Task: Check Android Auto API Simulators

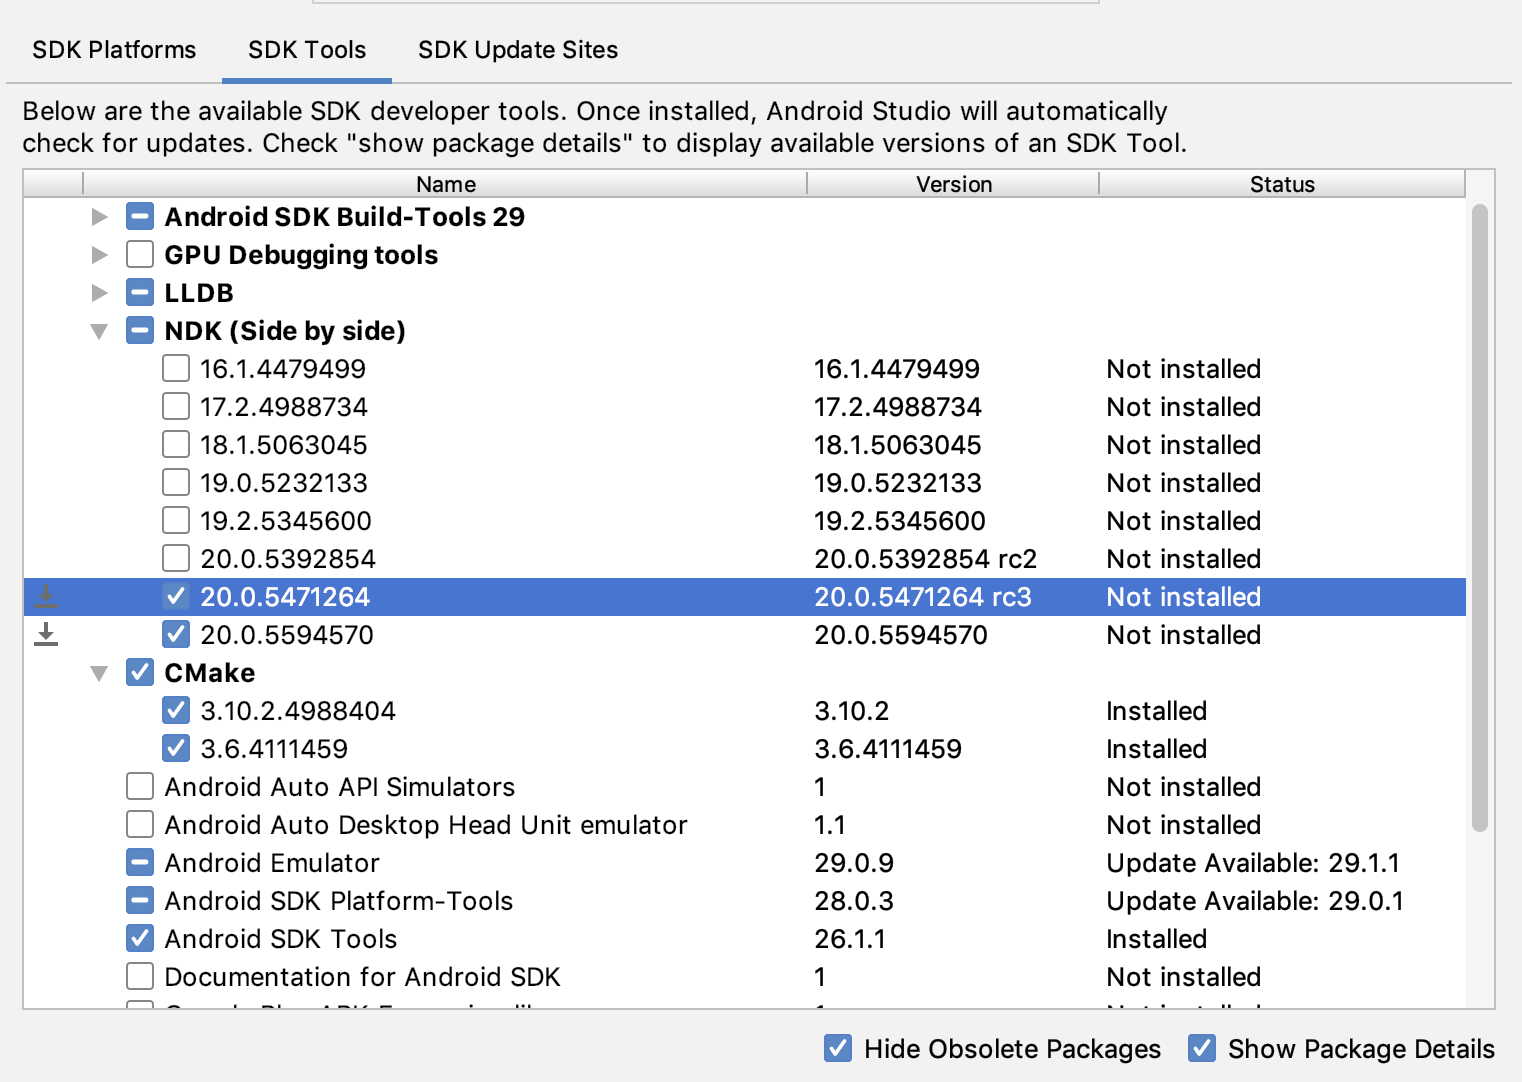Action: click(139, 786)
